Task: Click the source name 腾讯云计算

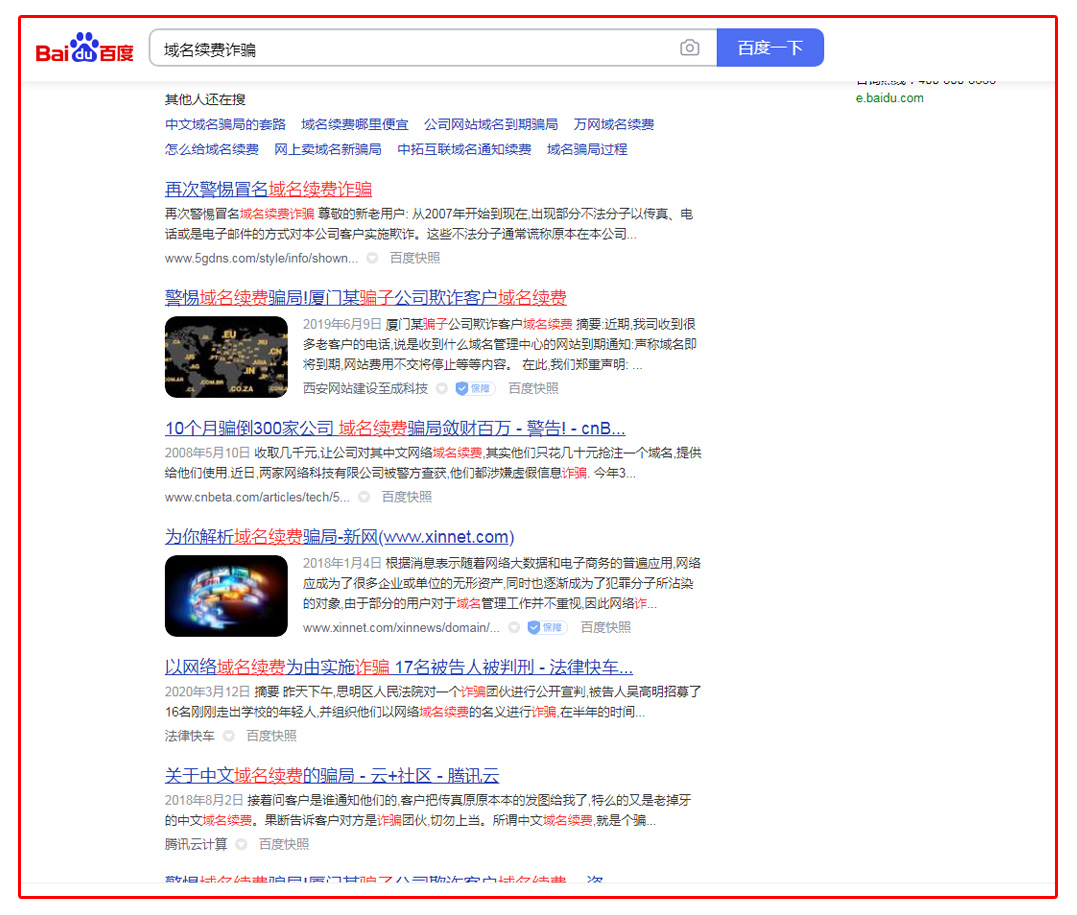Action: pyautogui.click(x=196, y=844)
